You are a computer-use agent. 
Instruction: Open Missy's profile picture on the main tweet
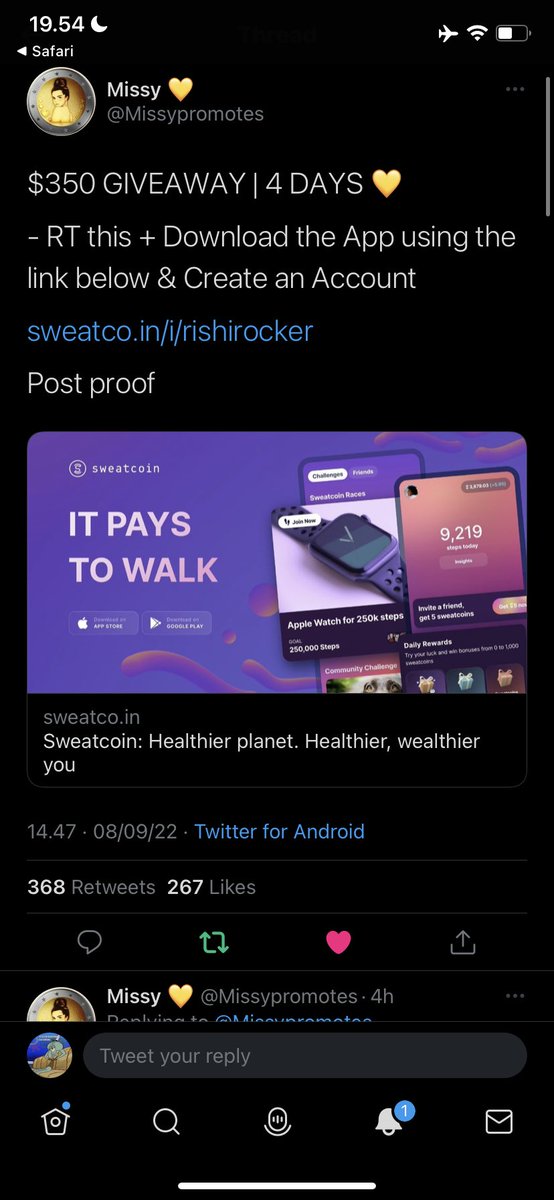click(x=61, y=101)
